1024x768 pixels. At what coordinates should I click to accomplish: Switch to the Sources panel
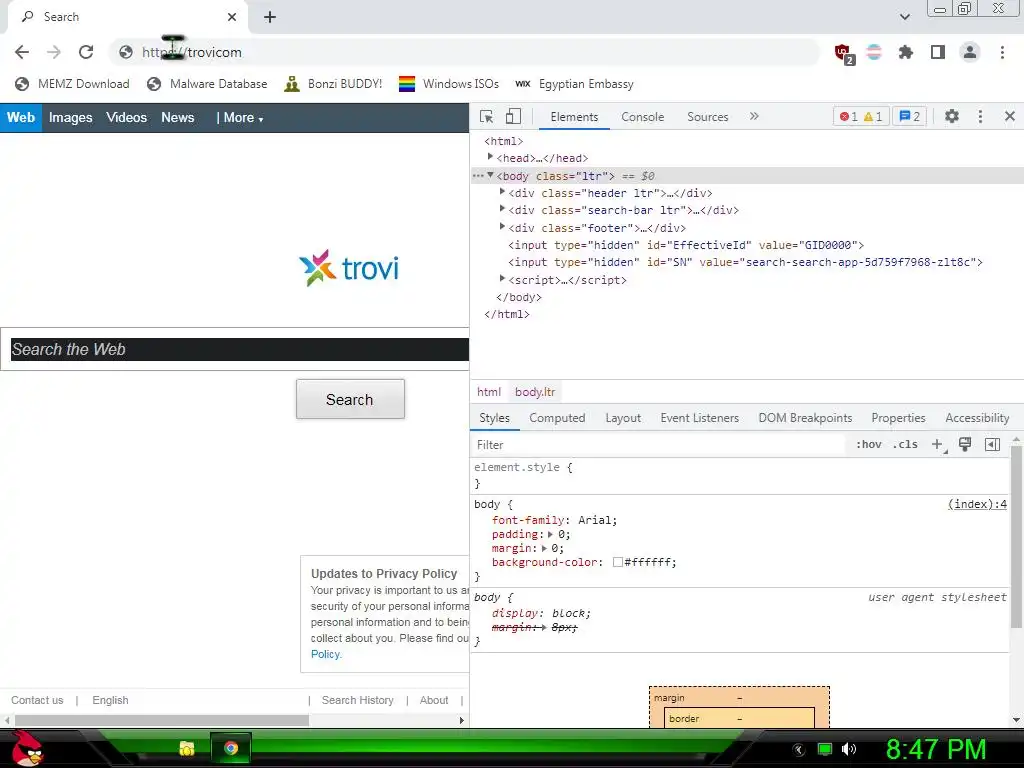click(707, 117)
